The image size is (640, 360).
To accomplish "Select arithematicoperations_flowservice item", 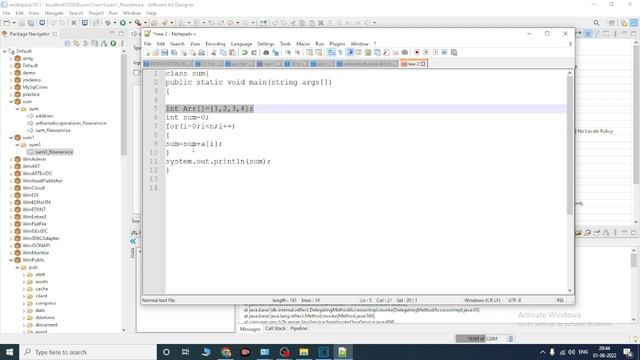I will pyautogui.click(x=71, y=123).
